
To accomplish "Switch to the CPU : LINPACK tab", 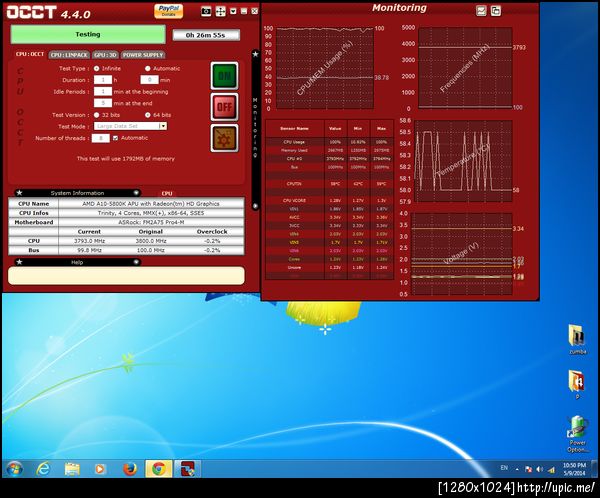I will click(x=69, y=55).
